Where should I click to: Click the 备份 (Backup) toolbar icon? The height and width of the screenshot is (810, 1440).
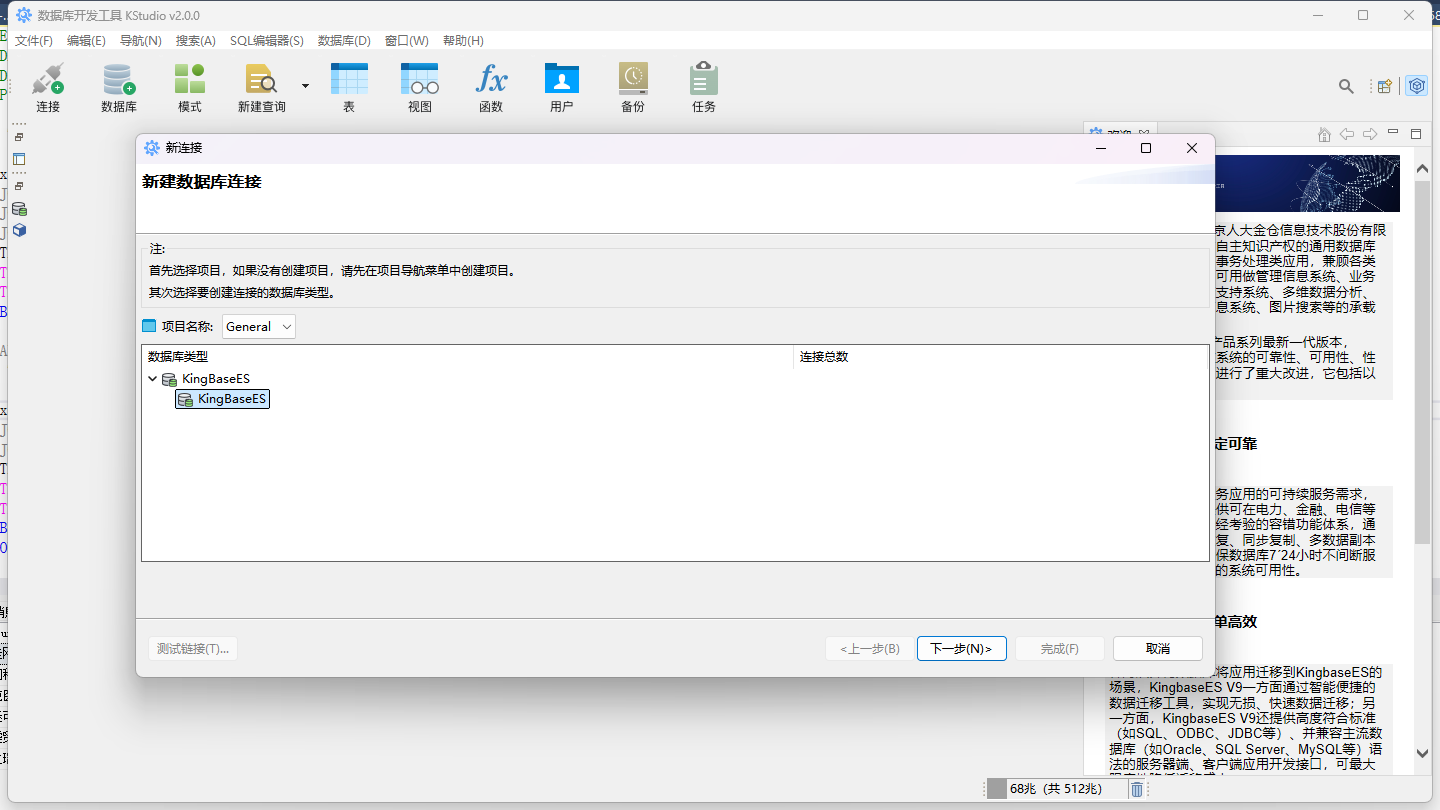click(632, 80)
